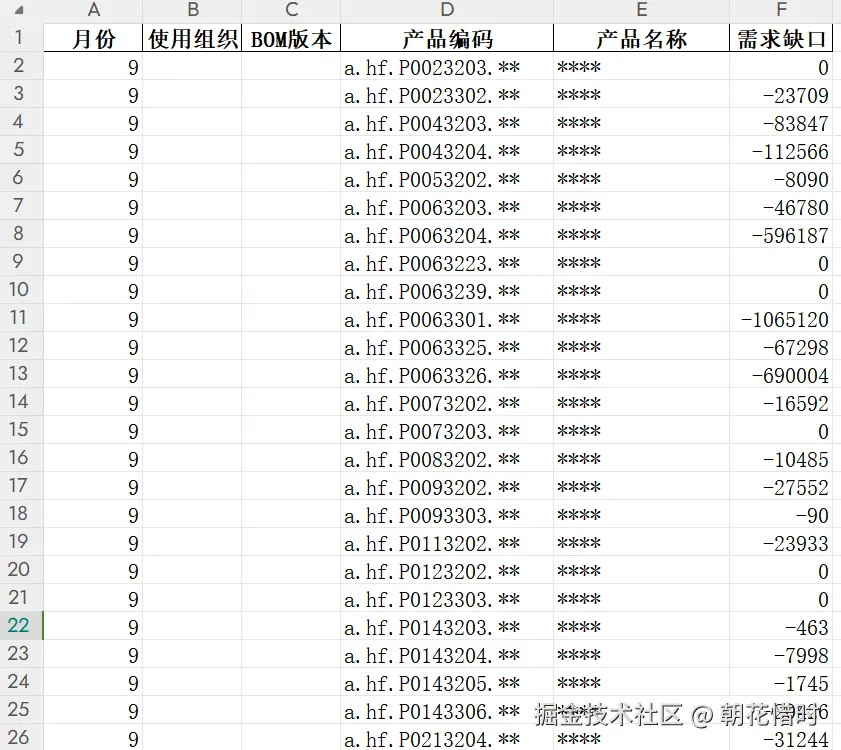Click the -112566 value cell
This screenshot has height=750, width=841.
[781, 150]
